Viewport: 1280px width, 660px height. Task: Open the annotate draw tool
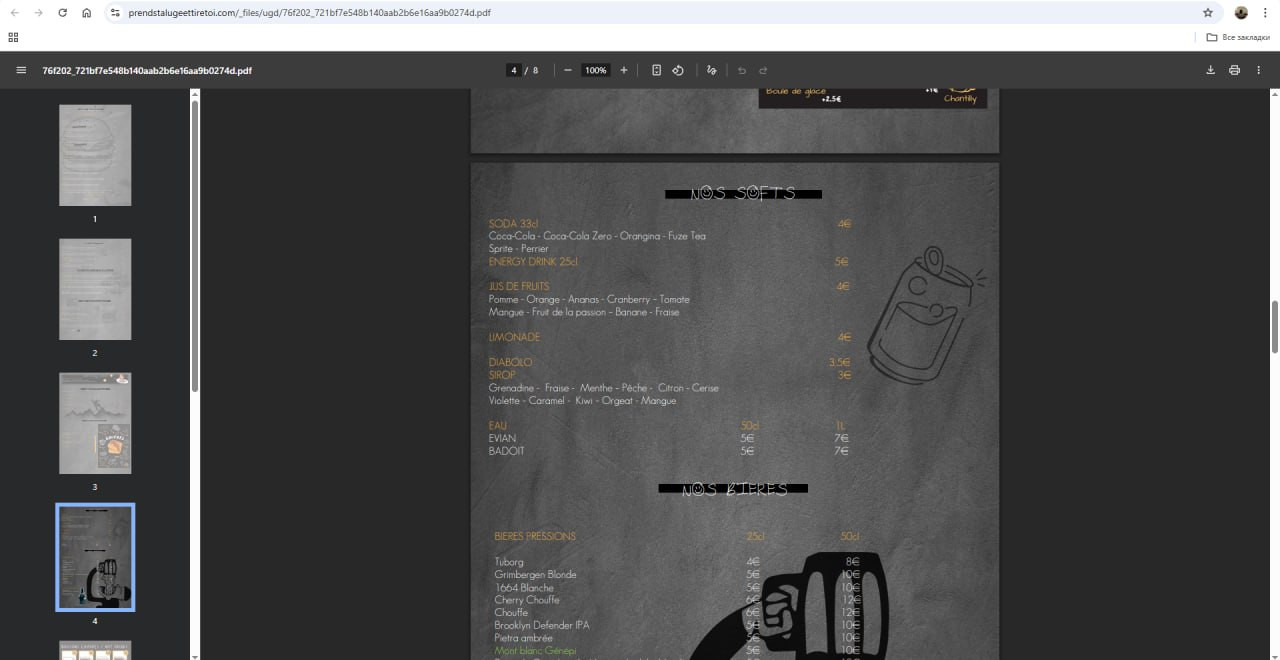(x=711, y=70)
